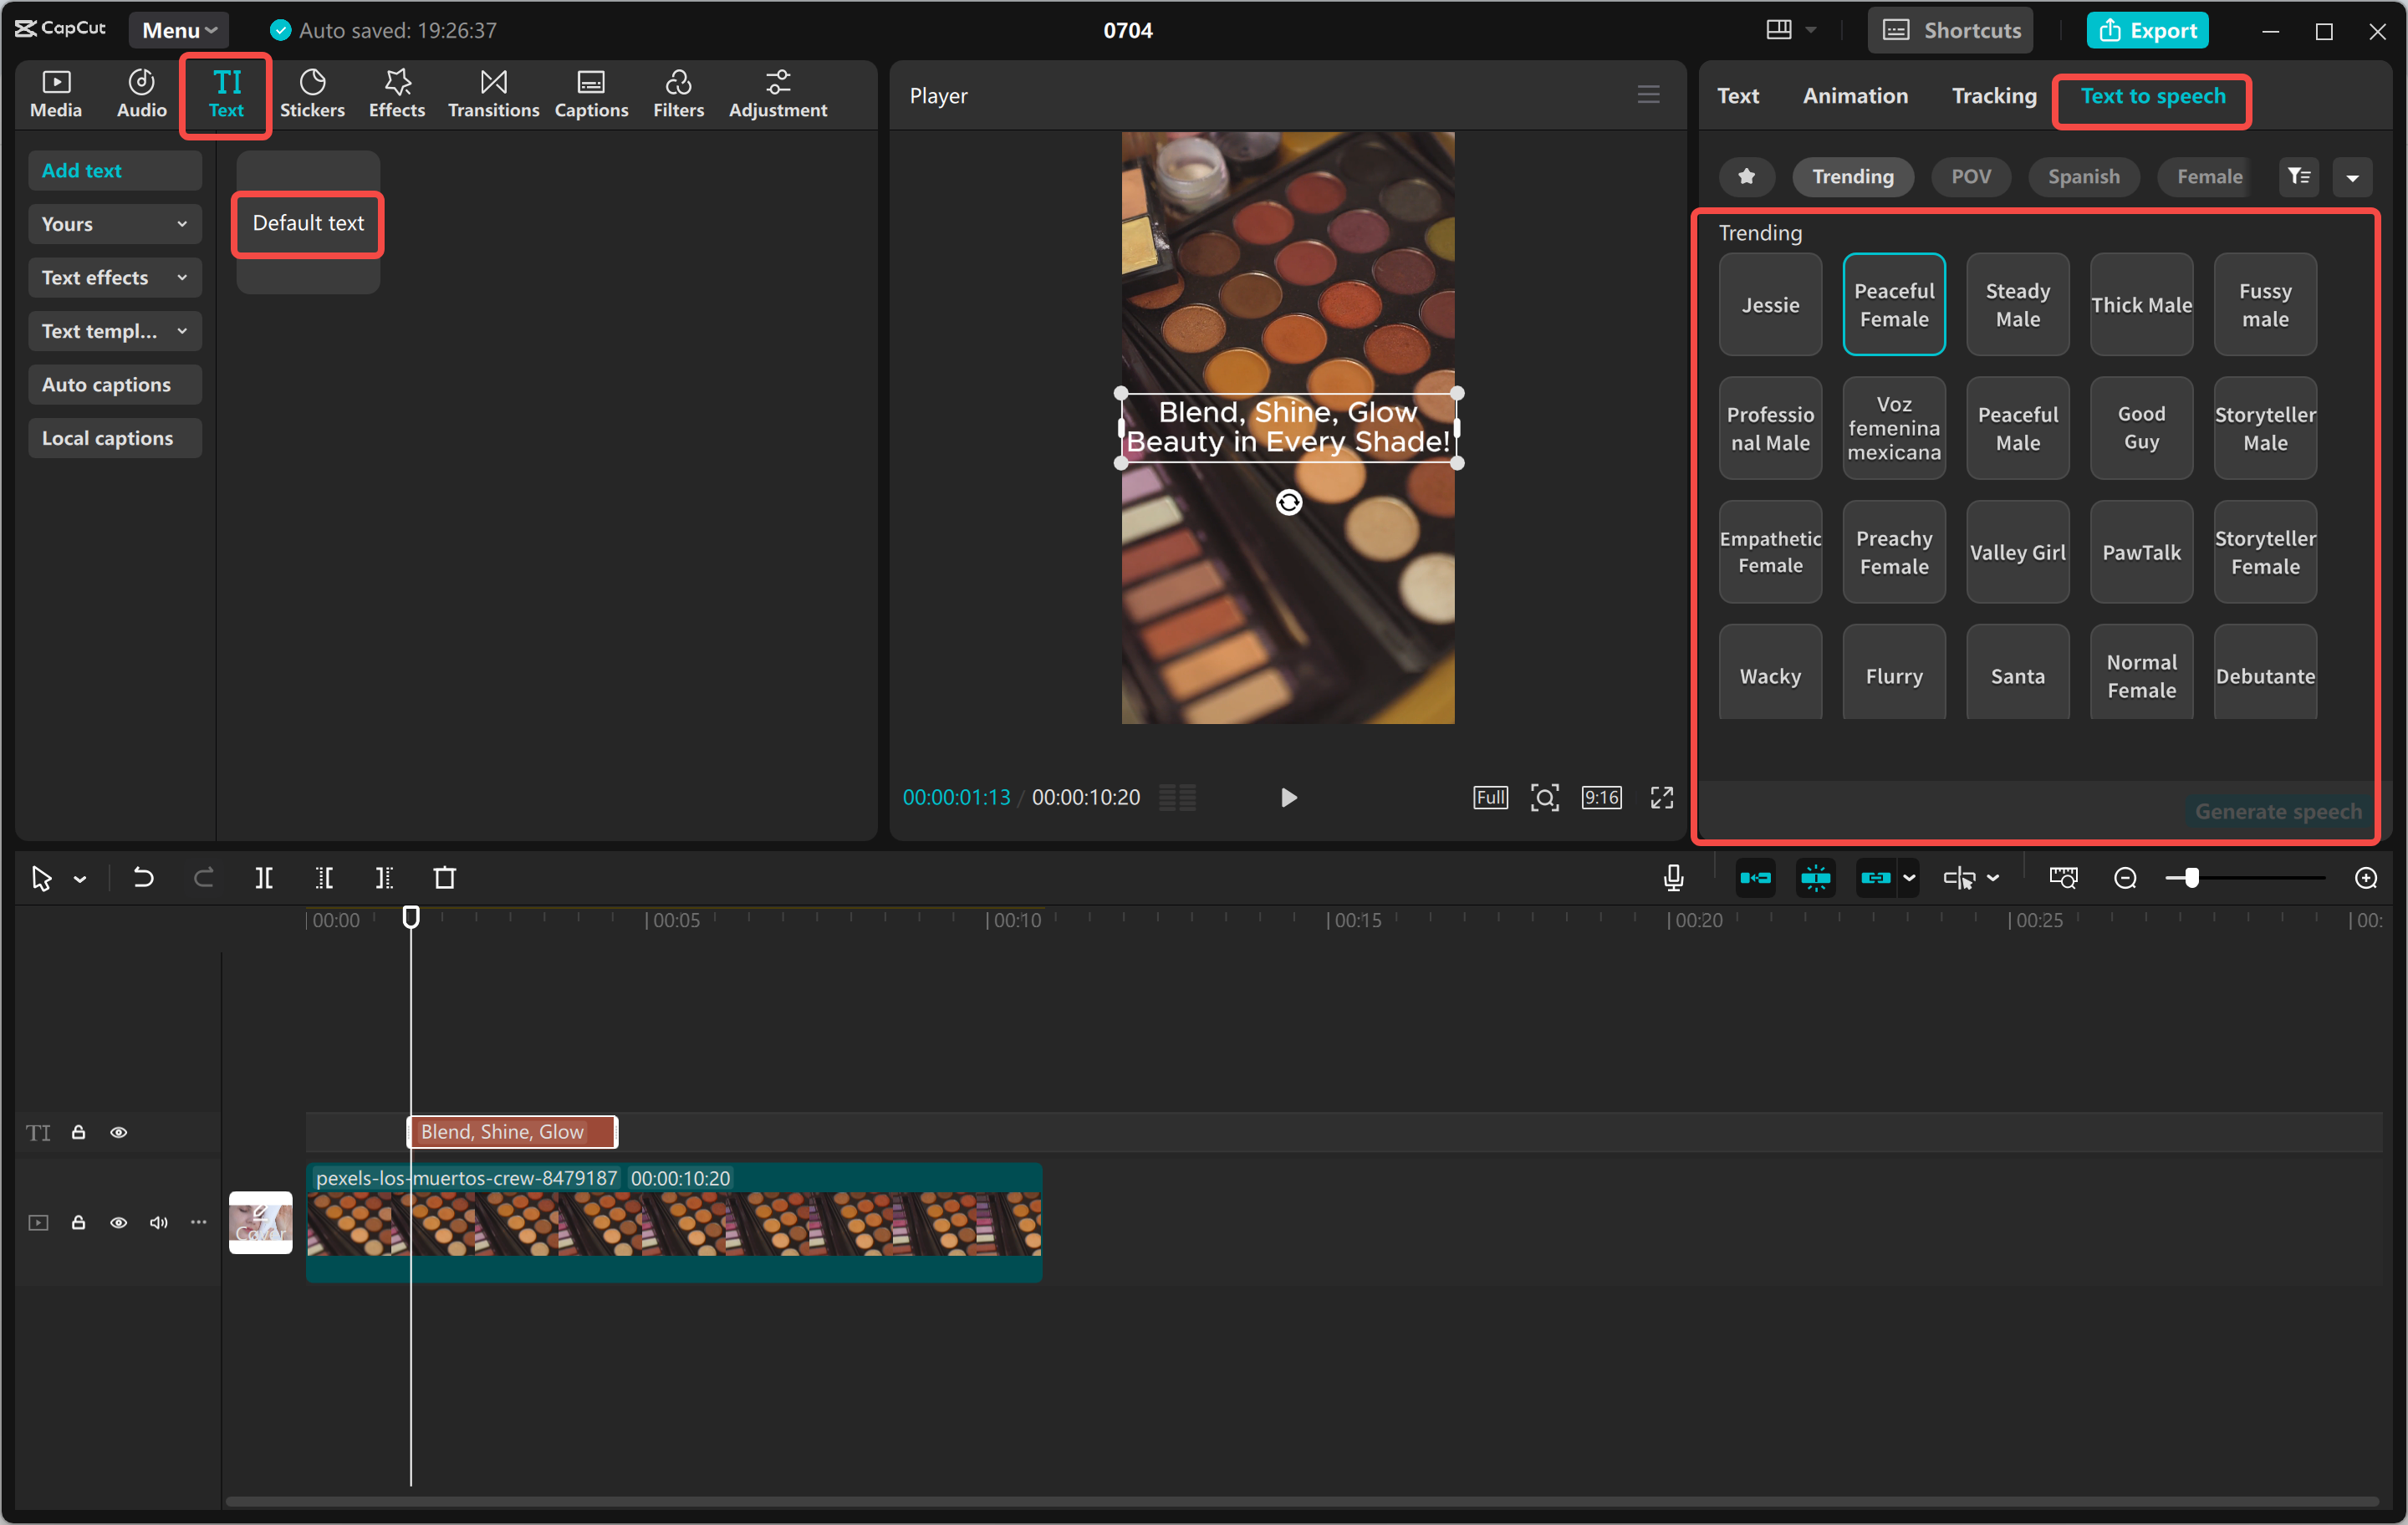Click the Auto captions button

pos(114,384)
